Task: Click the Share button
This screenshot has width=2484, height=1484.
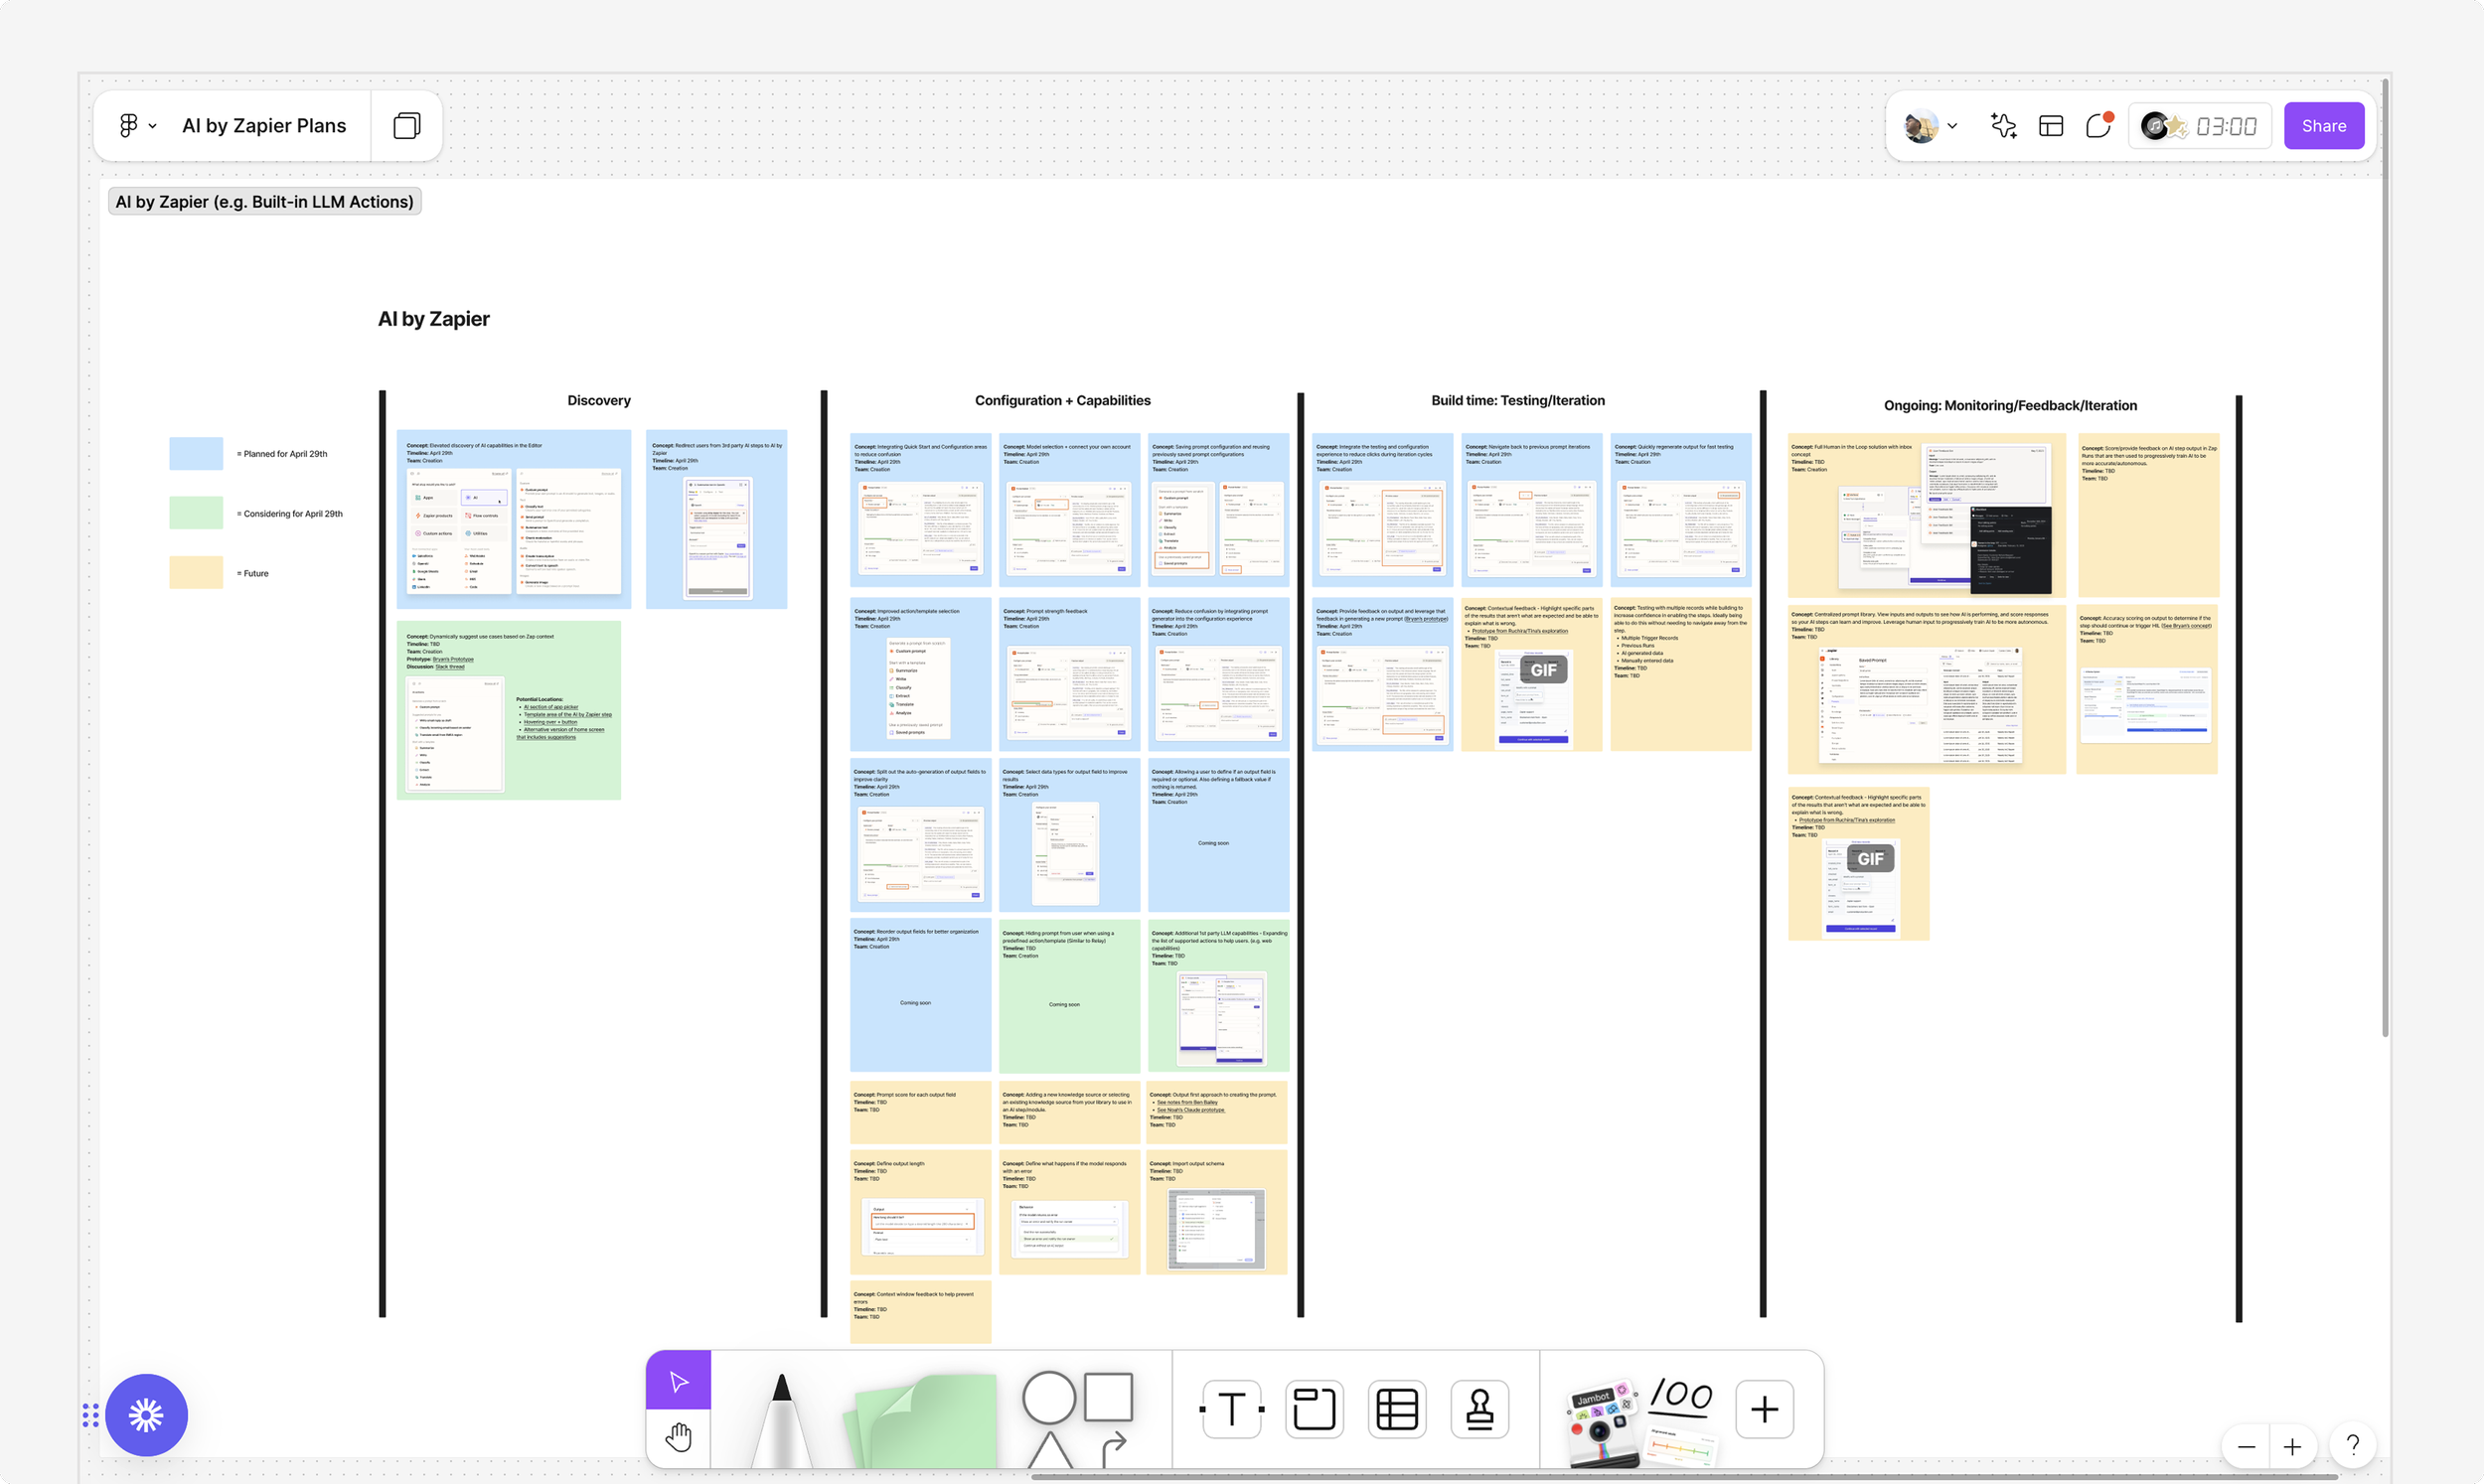Action: coord(2323,126)
